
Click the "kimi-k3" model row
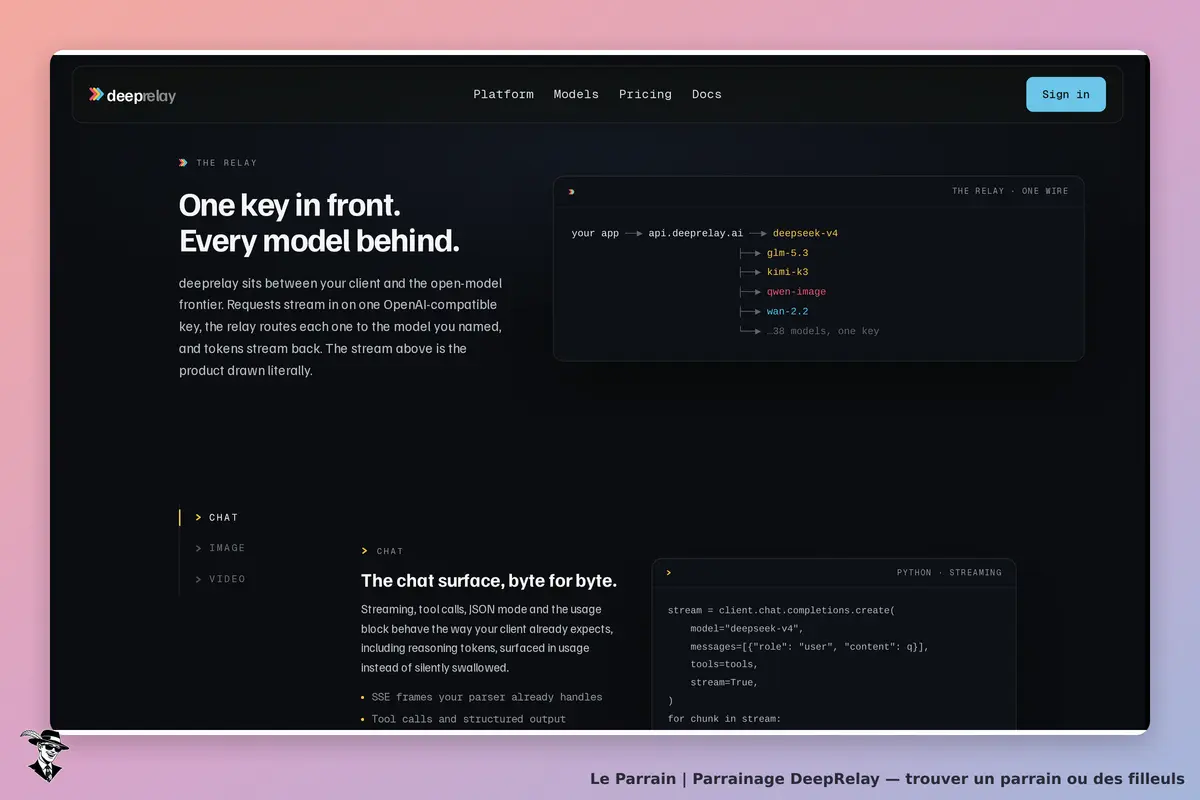(787, 272)
